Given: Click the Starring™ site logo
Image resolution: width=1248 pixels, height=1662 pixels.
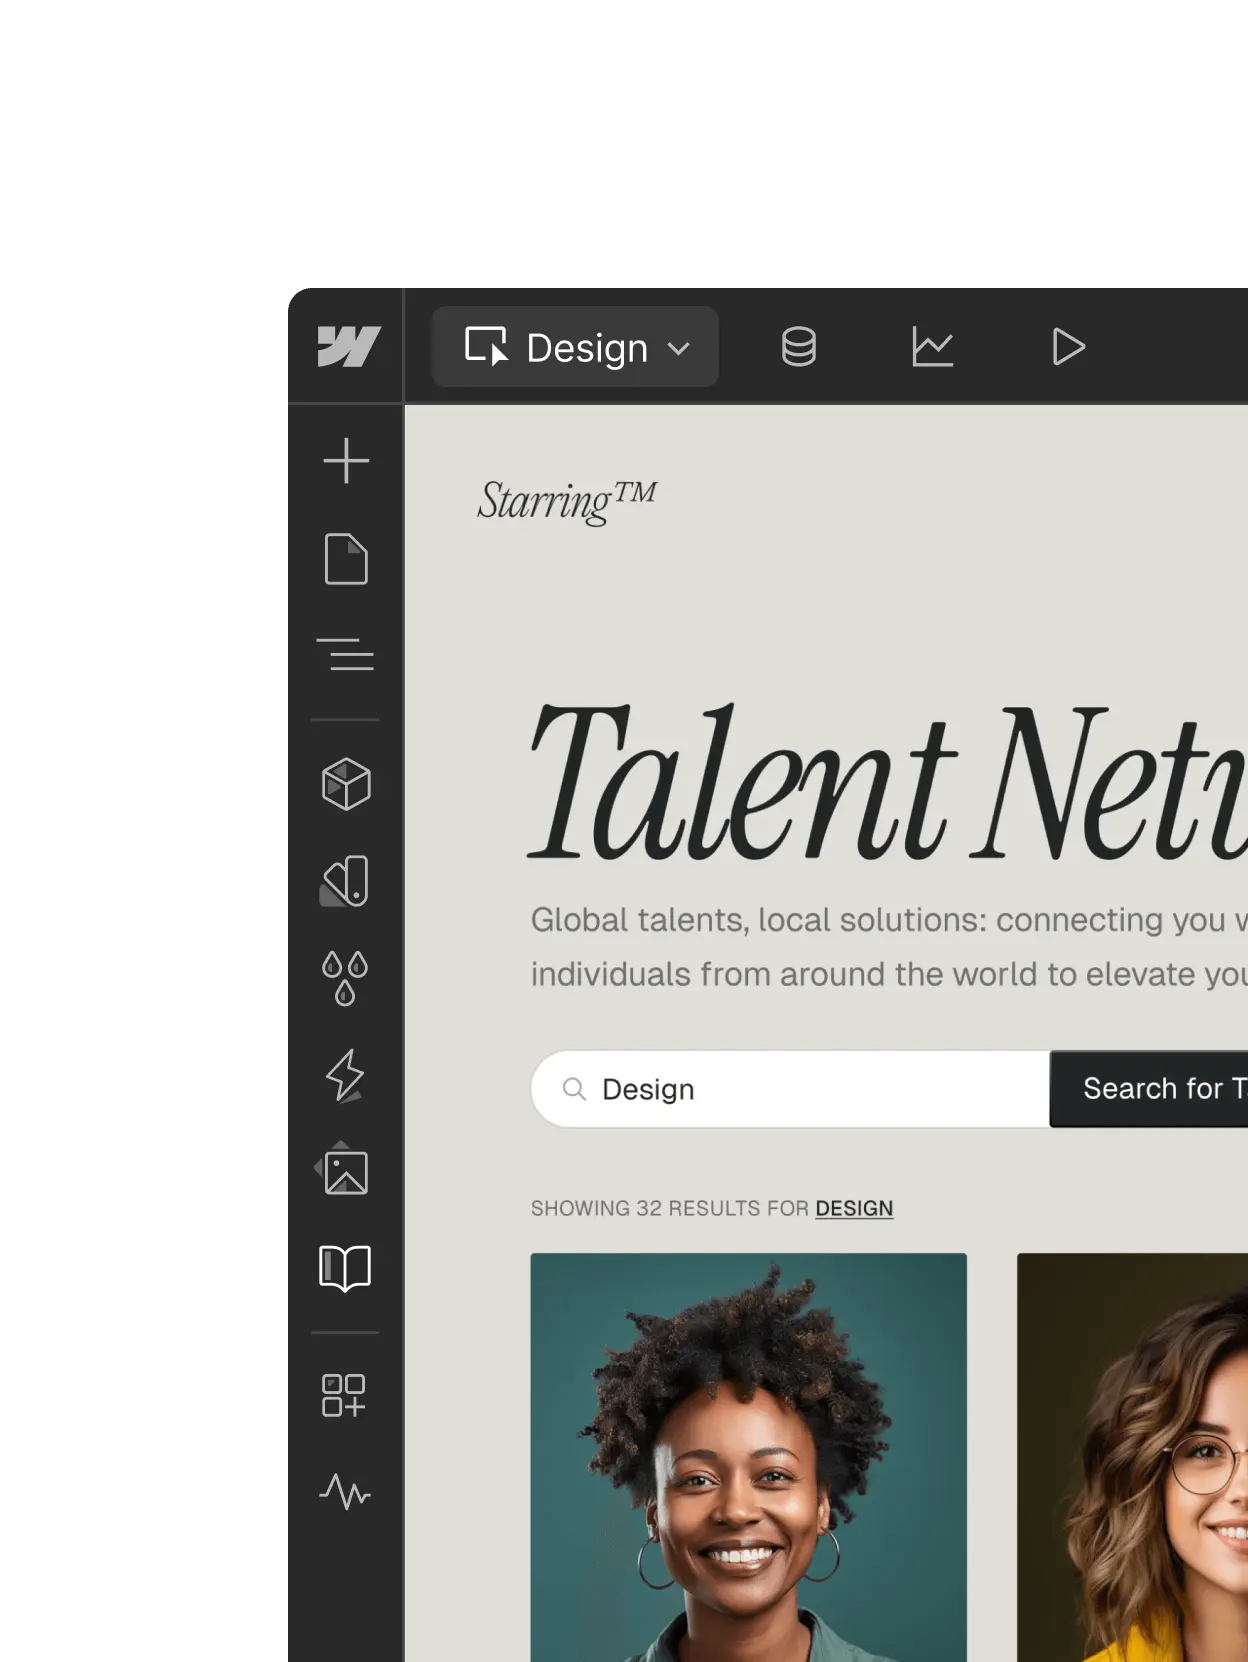Looking at the screenshot, I should coord(567,501).
